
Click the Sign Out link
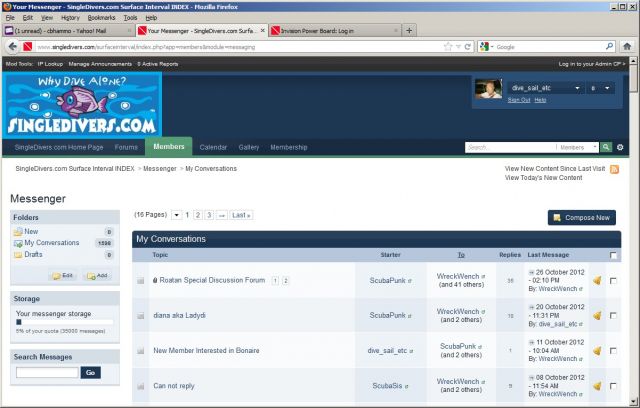[x=519, y=100]
